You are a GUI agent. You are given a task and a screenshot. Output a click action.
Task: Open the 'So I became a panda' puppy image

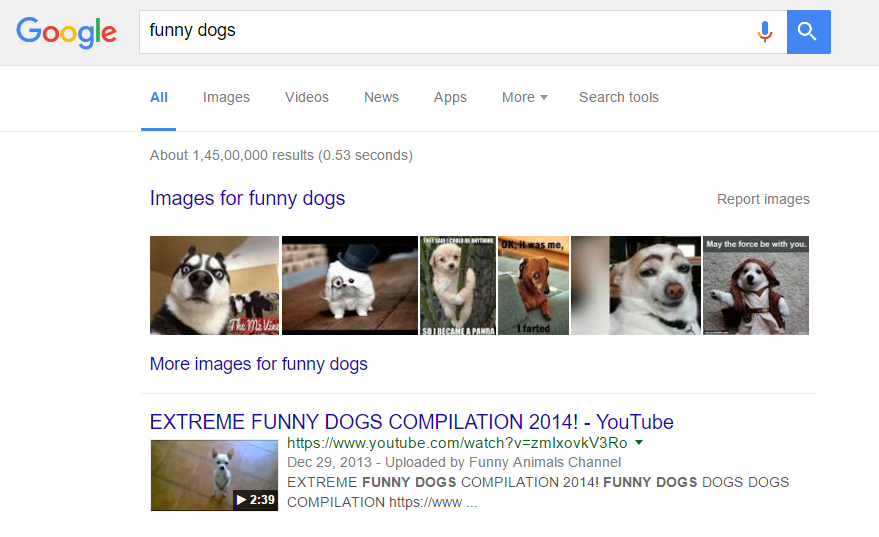pos(458,285)
